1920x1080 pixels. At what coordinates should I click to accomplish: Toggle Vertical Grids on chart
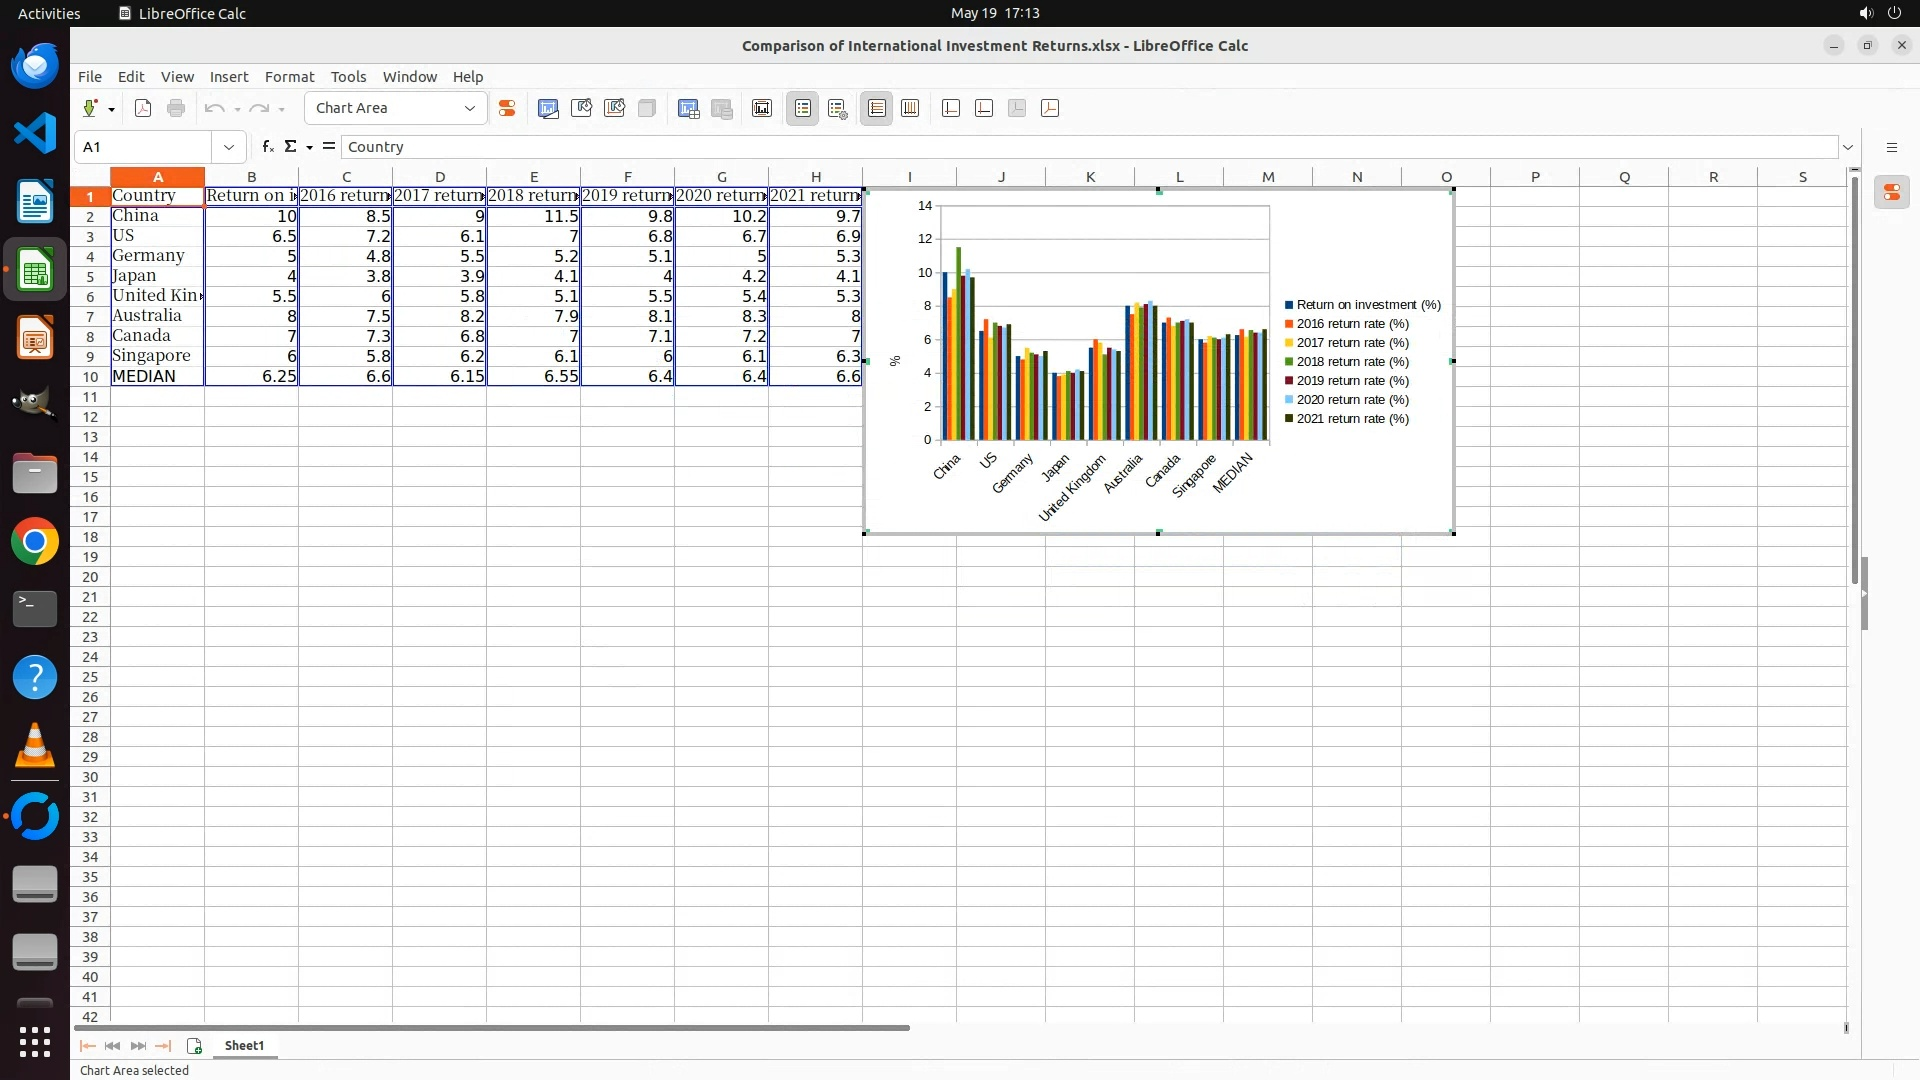[x=910, y=108]
